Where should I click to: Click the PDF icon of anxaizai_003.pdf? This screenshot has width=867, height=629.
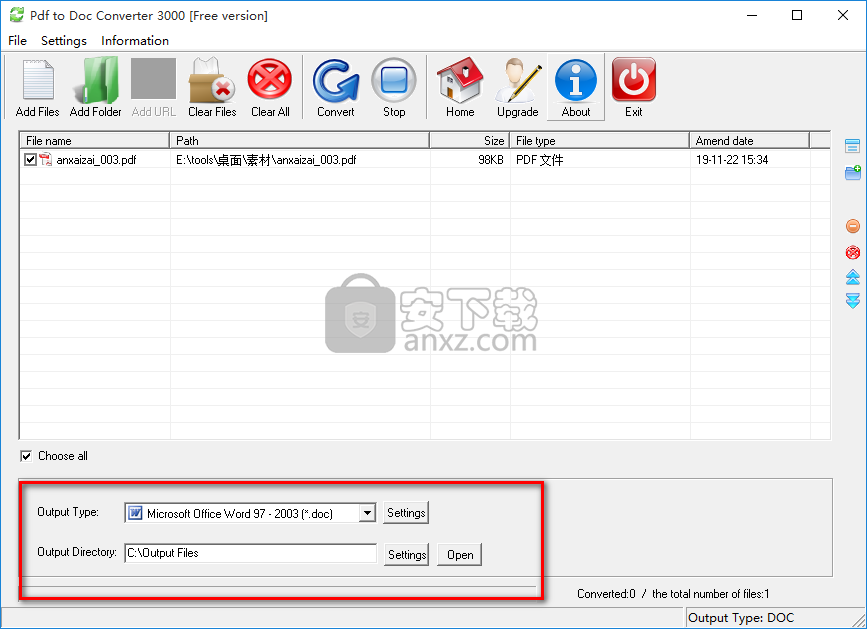pos(45,160)
